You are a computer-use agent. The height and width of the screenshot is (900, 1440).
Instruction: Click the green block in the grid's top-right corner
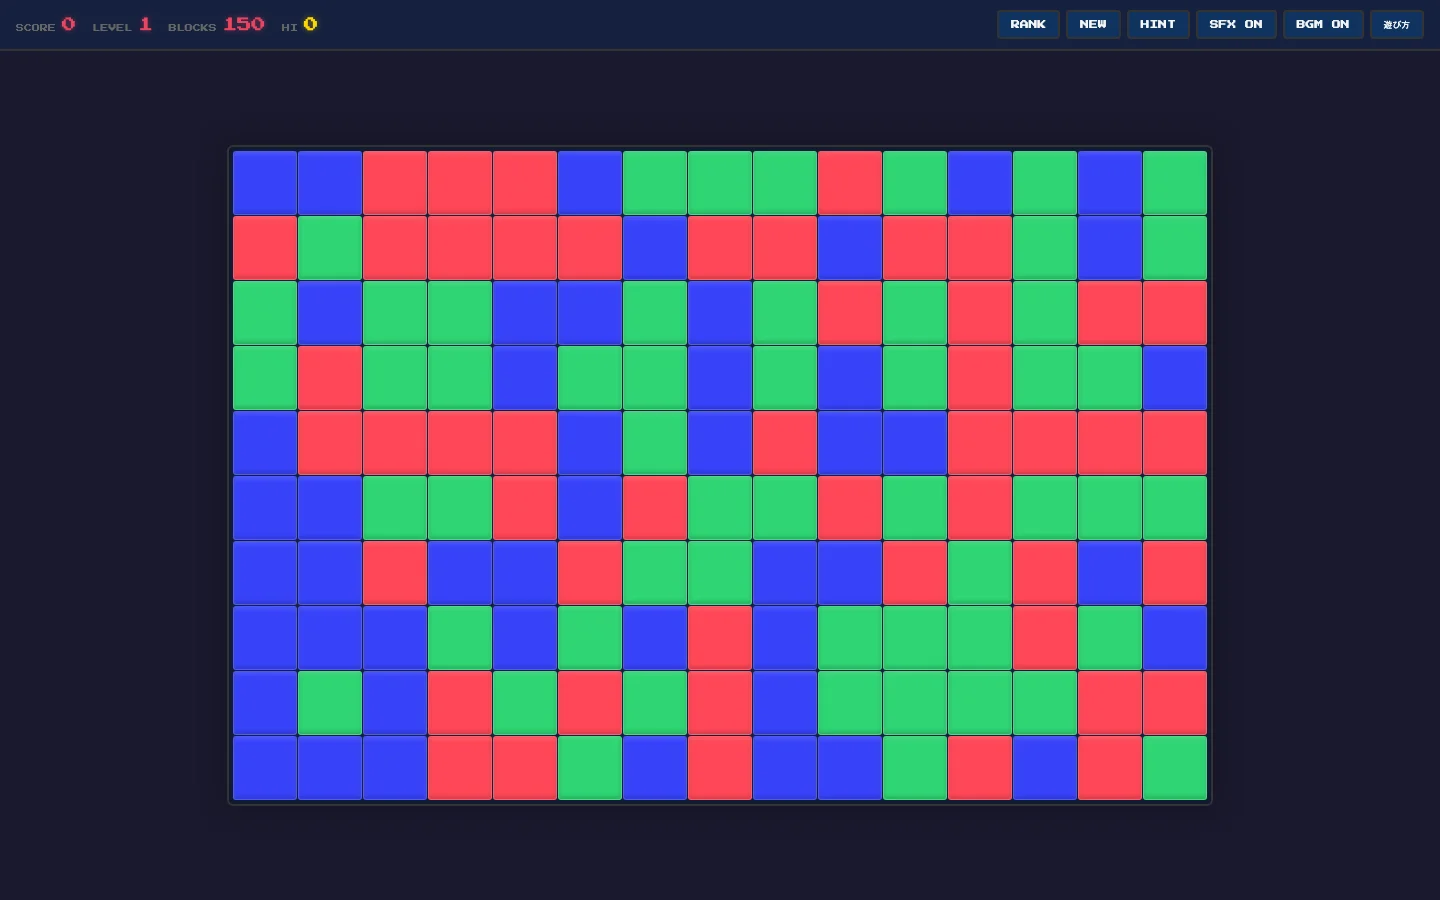tap(1175, 183)
